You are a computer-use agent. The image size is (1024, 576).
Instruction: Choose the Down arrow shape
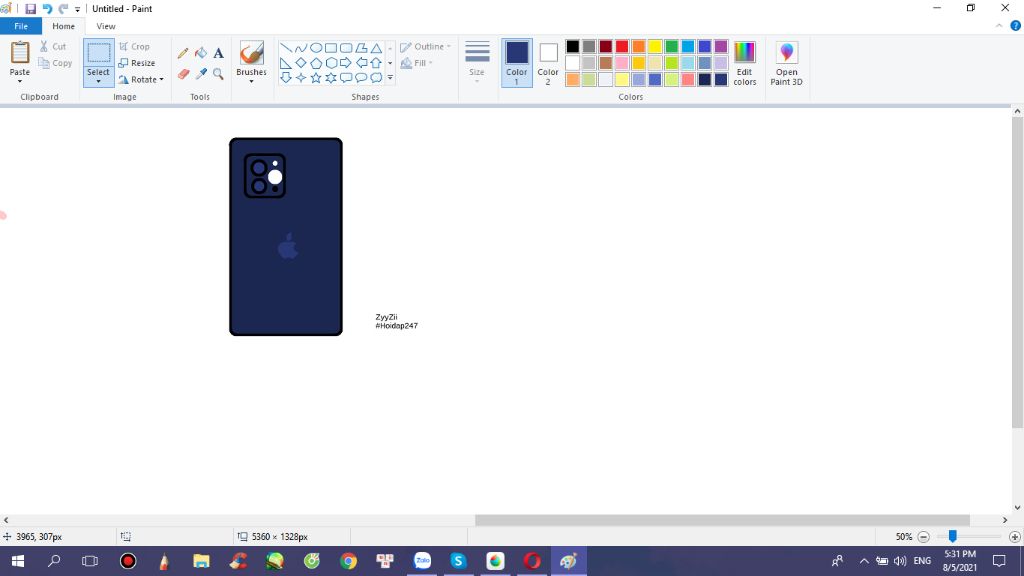[x=285, y=78]
